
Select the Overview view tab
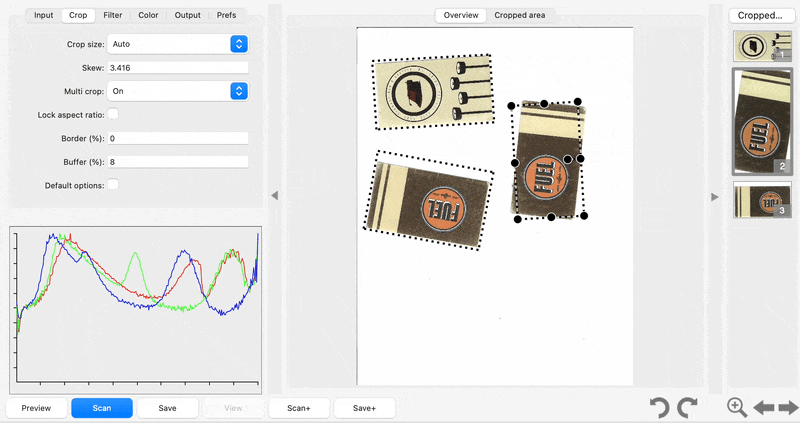pos(461,15)
